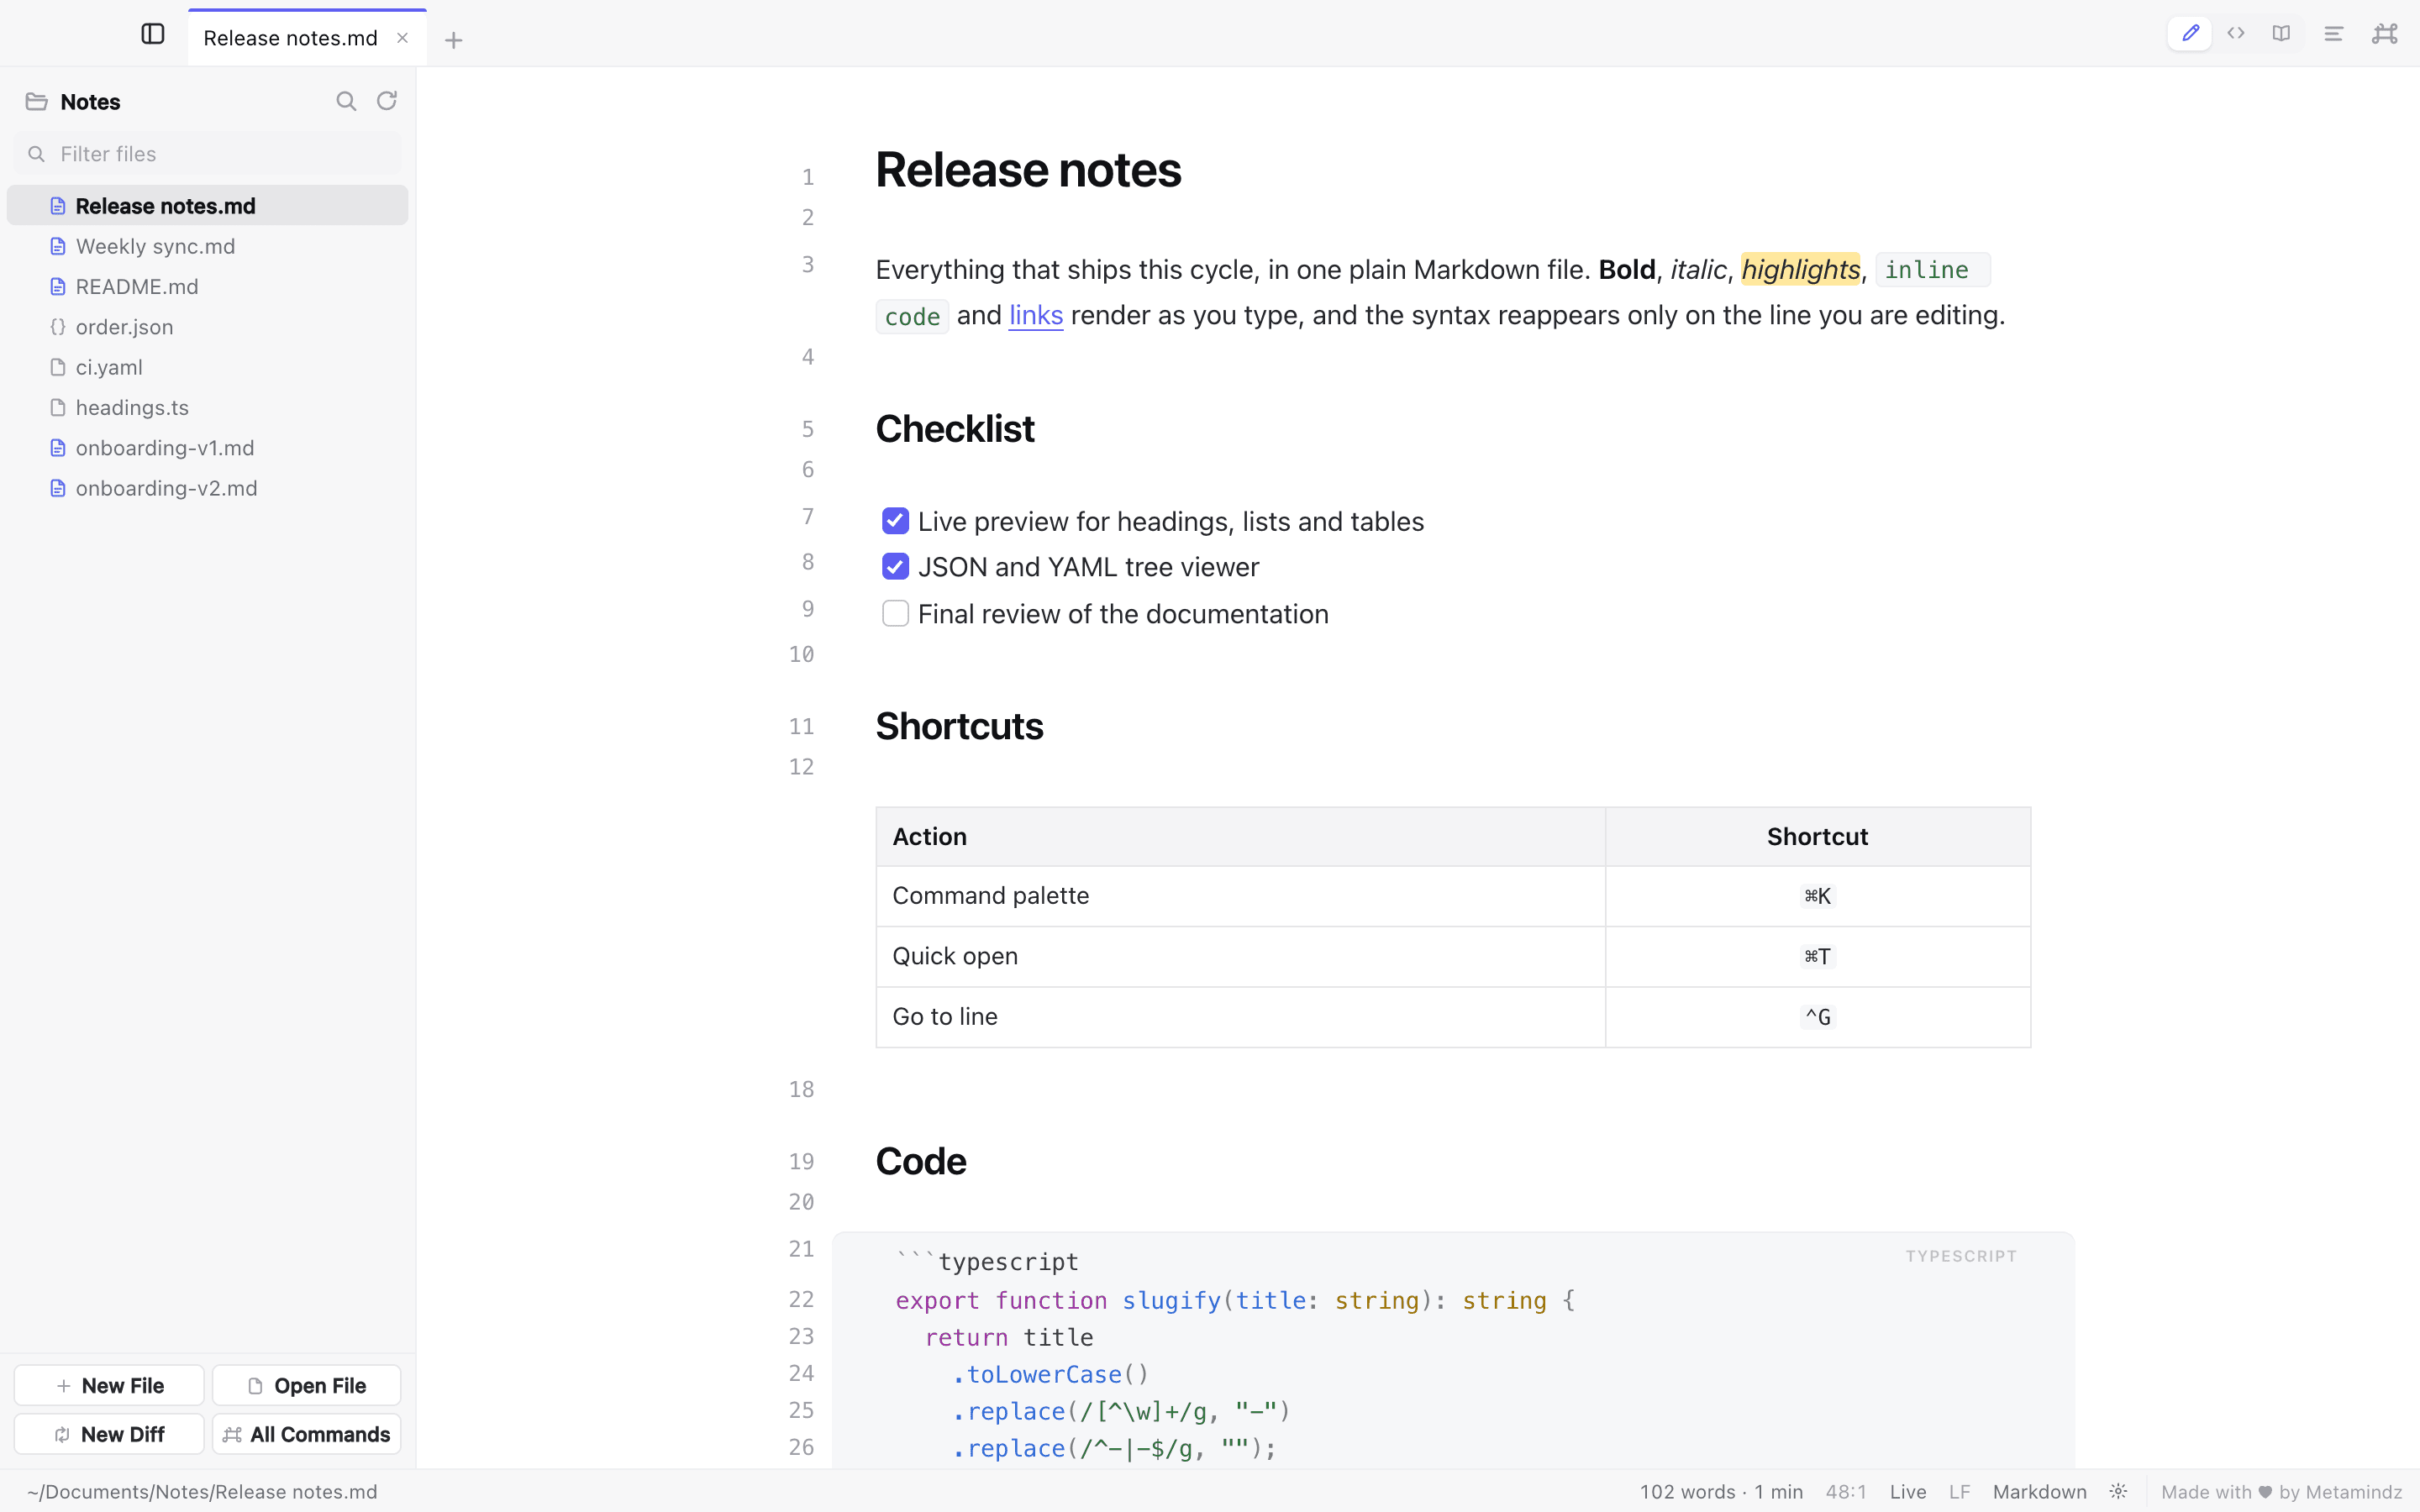Screen dimensions: 2420x1512
Task: Click Made with by Metamindz credit
Action: point(2281,1492)
